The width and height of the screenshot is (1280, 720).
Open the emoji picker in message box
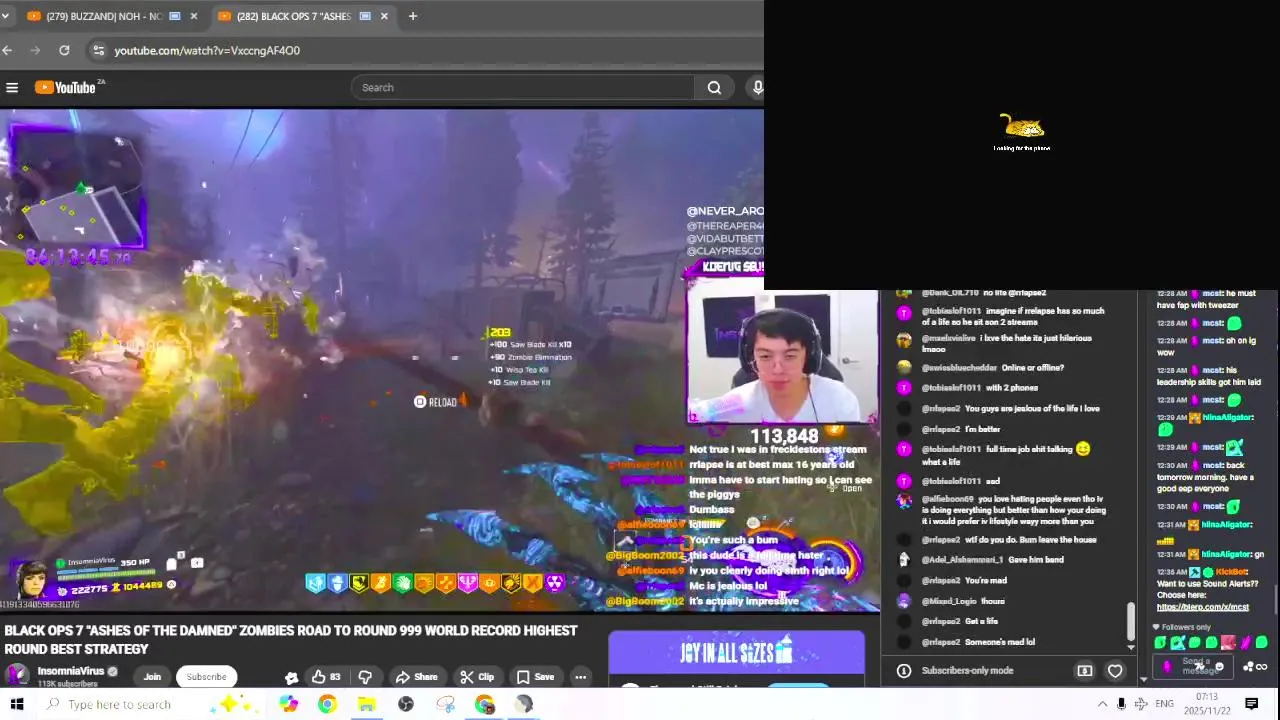(x=1218, y=667)
